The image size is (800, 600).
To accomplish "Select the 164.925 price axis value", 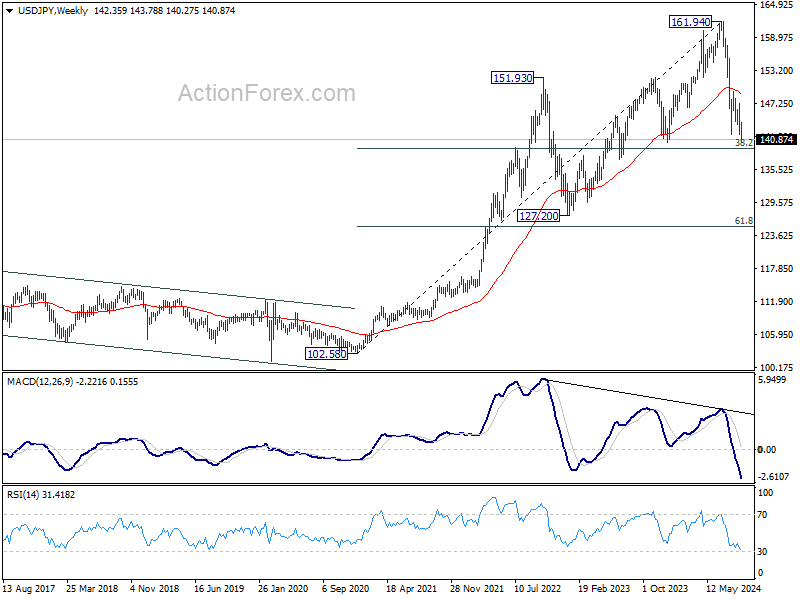I will point(777,5).
